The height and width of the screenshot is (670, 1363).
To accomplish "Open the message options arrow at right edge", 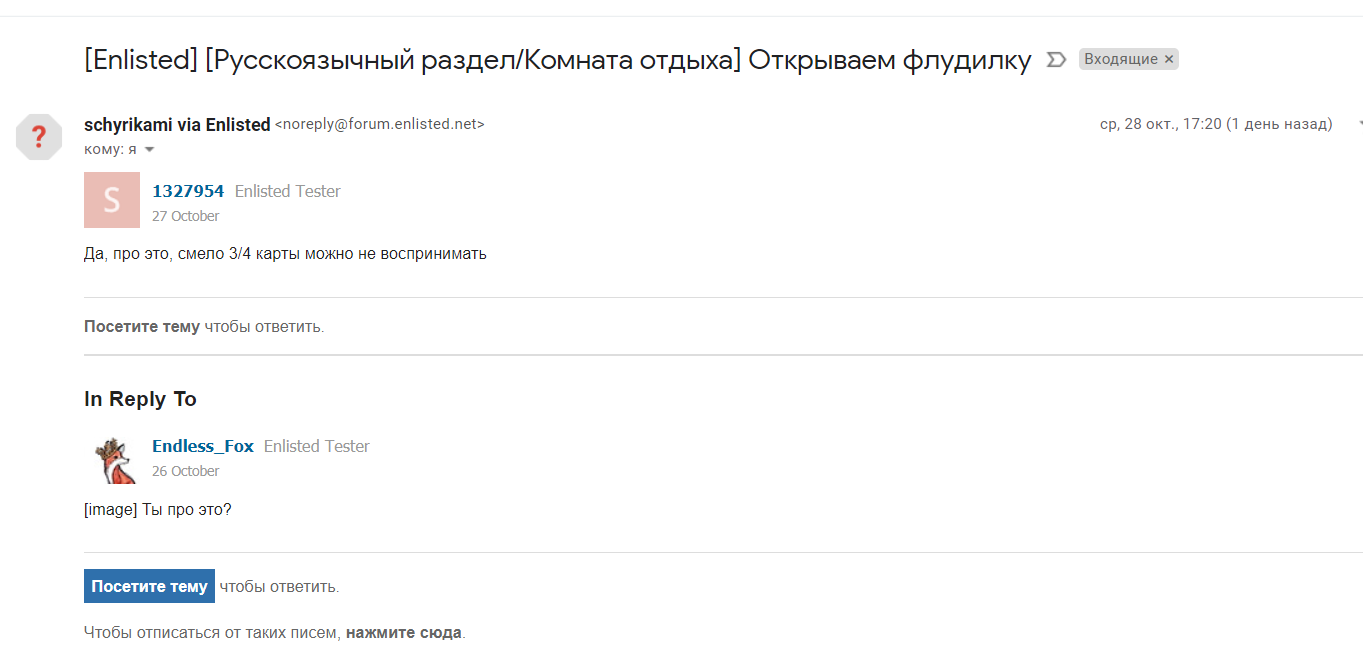I will coord(1359,124).
